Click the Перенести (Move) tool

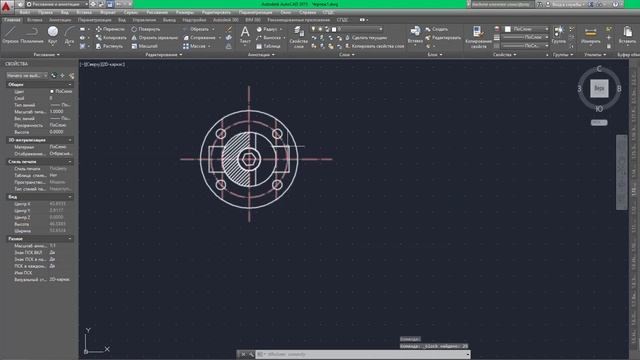(110, 29)
